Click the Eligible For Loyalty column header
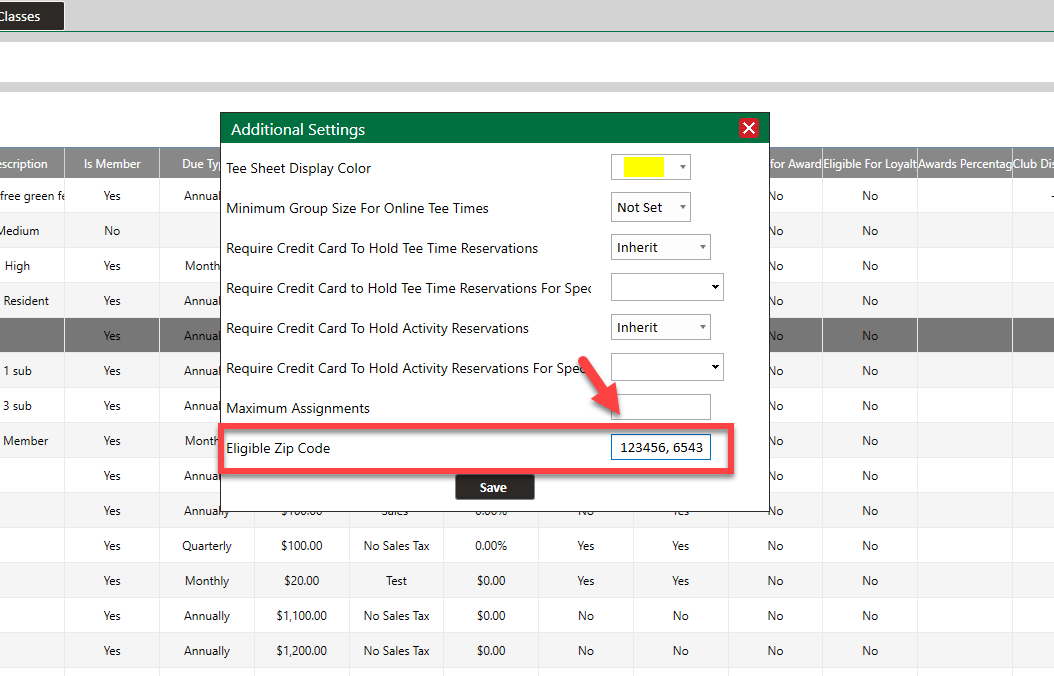1054x676 pixels. (x=869, y=164)
